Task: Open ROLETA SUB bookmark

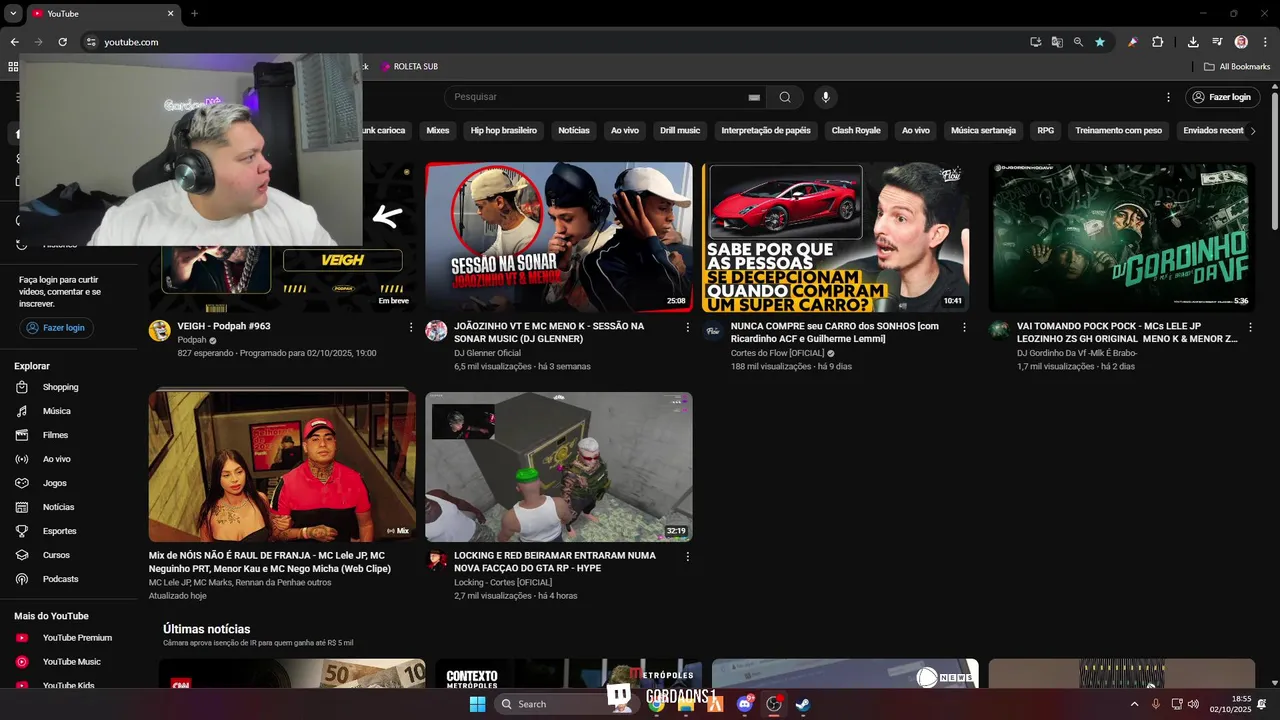Action: pyautogui.click(x=409, y=67)
